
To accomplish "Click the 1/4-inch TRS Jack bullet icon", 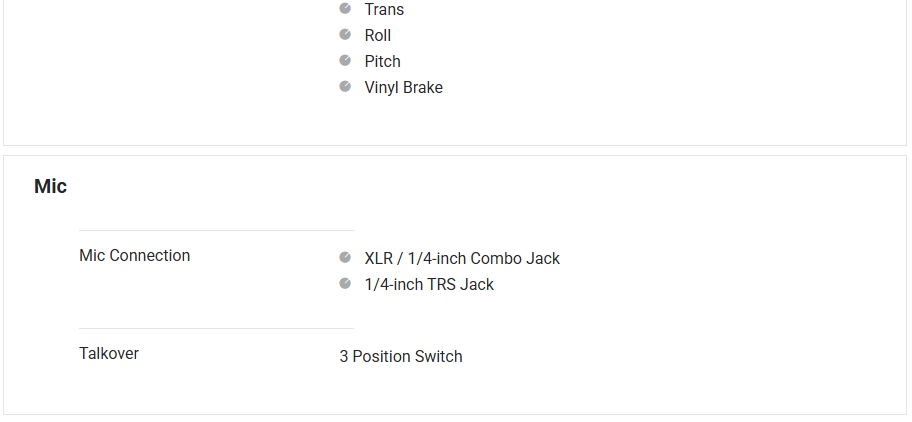I will pyautogui.click(x=345, y=283).
